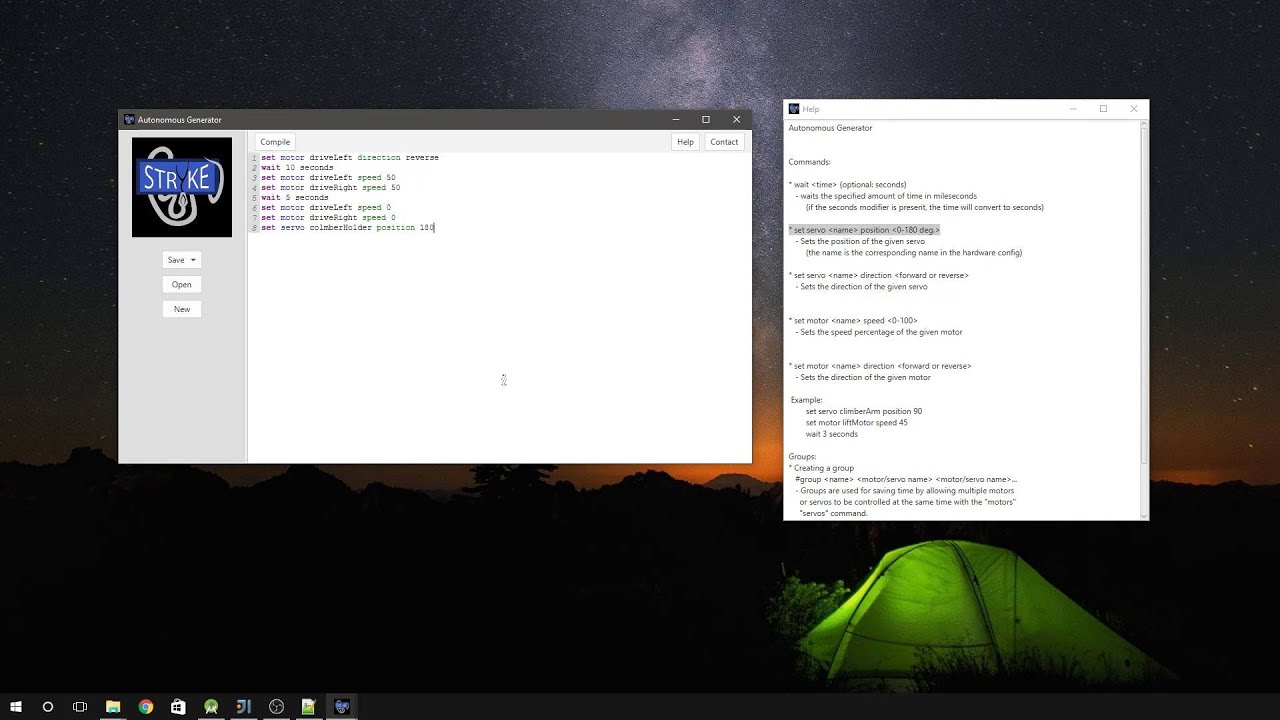Click the Compile button
1280x720 pixels.
click(275, 142)
